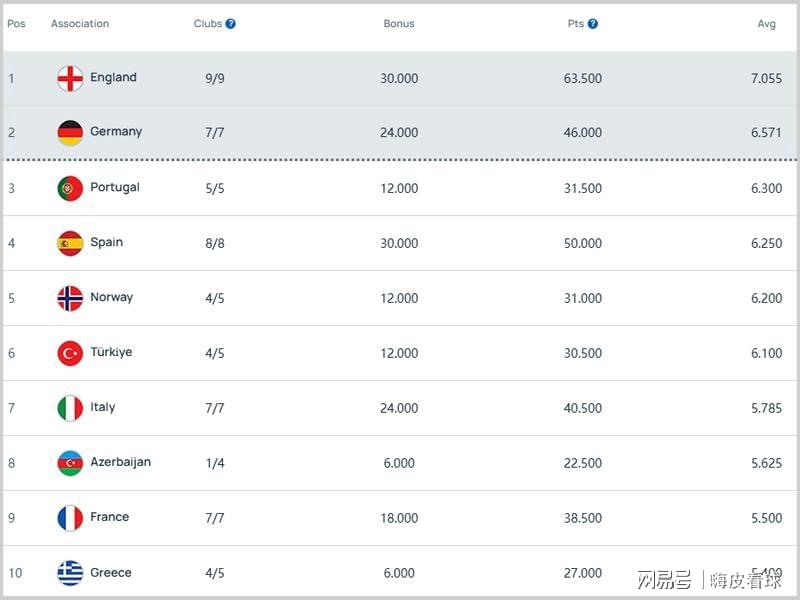This screenshot has height=600, width=800.
Task: Click Greece's points value 27.000
Action: 583,573
